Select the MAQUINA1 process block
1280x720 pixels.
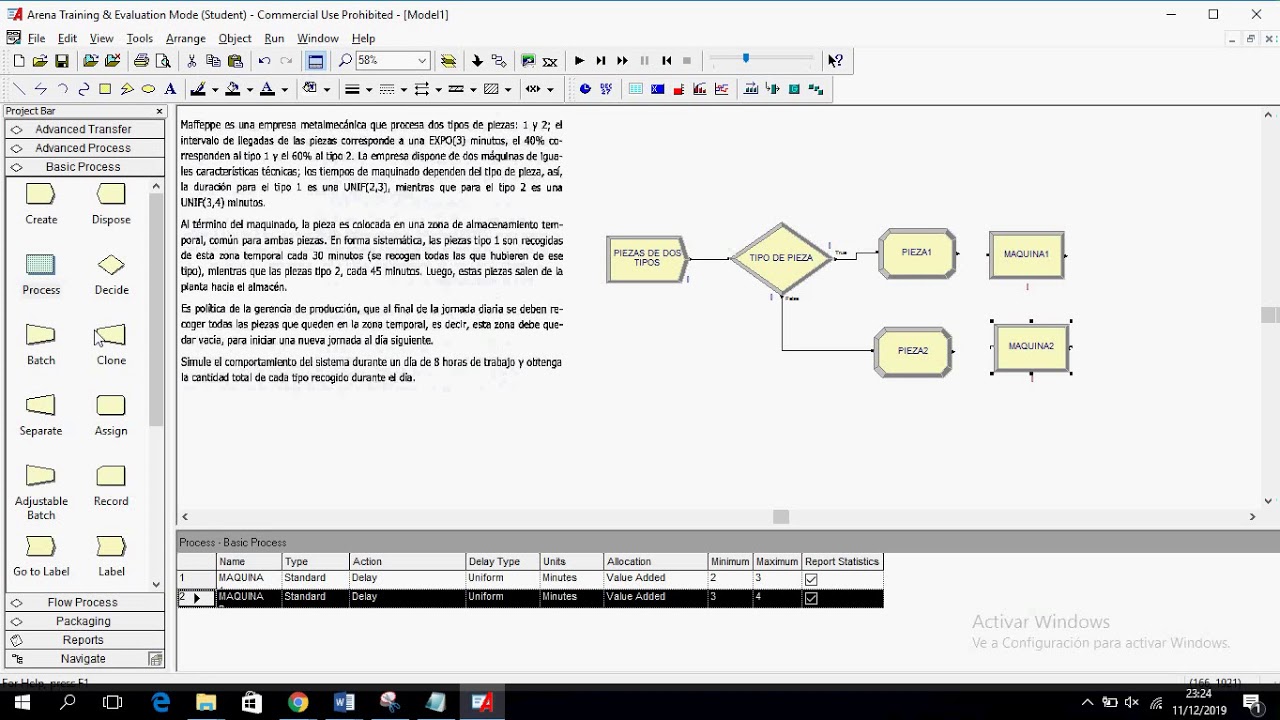tap(1027, 254)
